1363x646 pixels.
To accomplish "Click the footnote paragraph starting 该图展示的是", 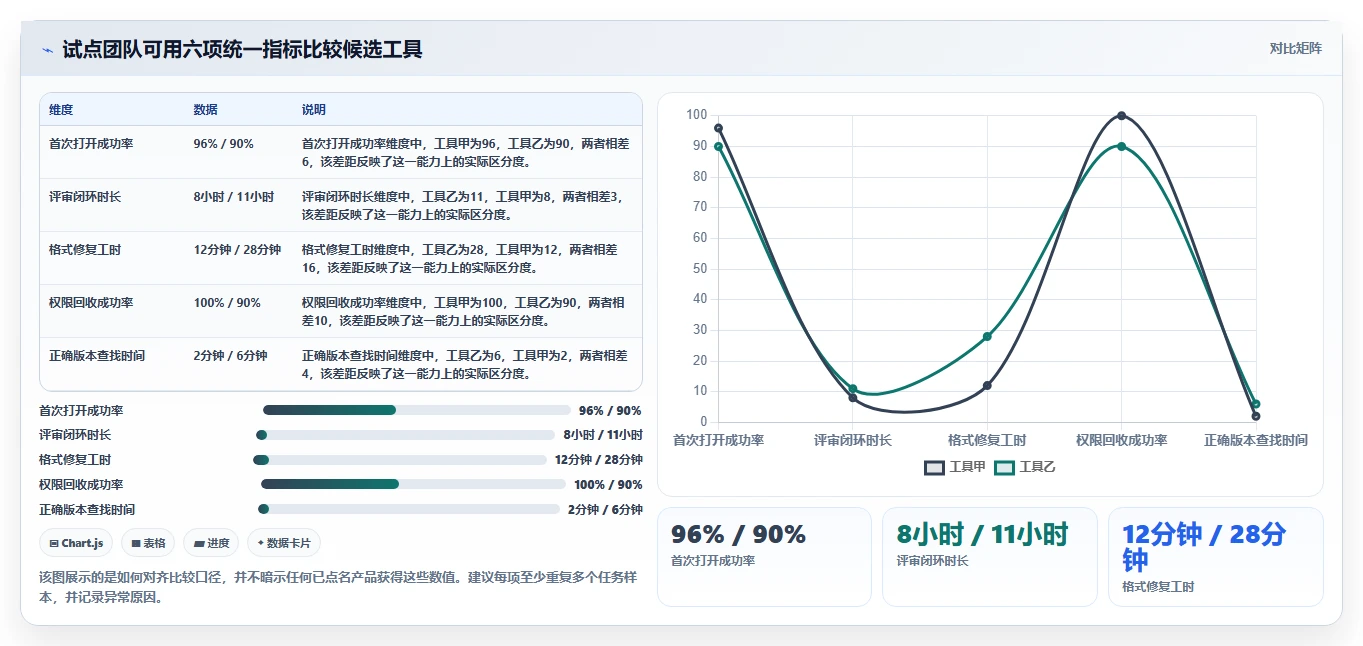I will (x=338, y=587).
